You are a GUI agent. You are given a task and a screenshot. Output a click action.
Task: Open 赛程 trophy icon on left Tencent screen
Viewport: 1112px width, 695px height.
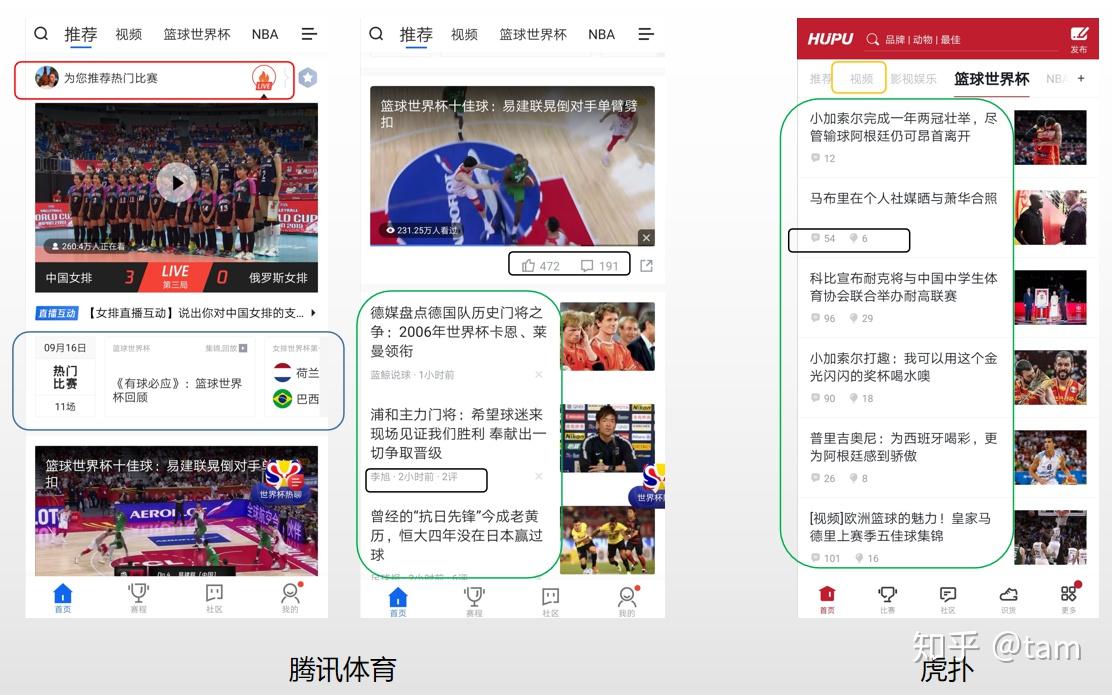tap(138, 598)
